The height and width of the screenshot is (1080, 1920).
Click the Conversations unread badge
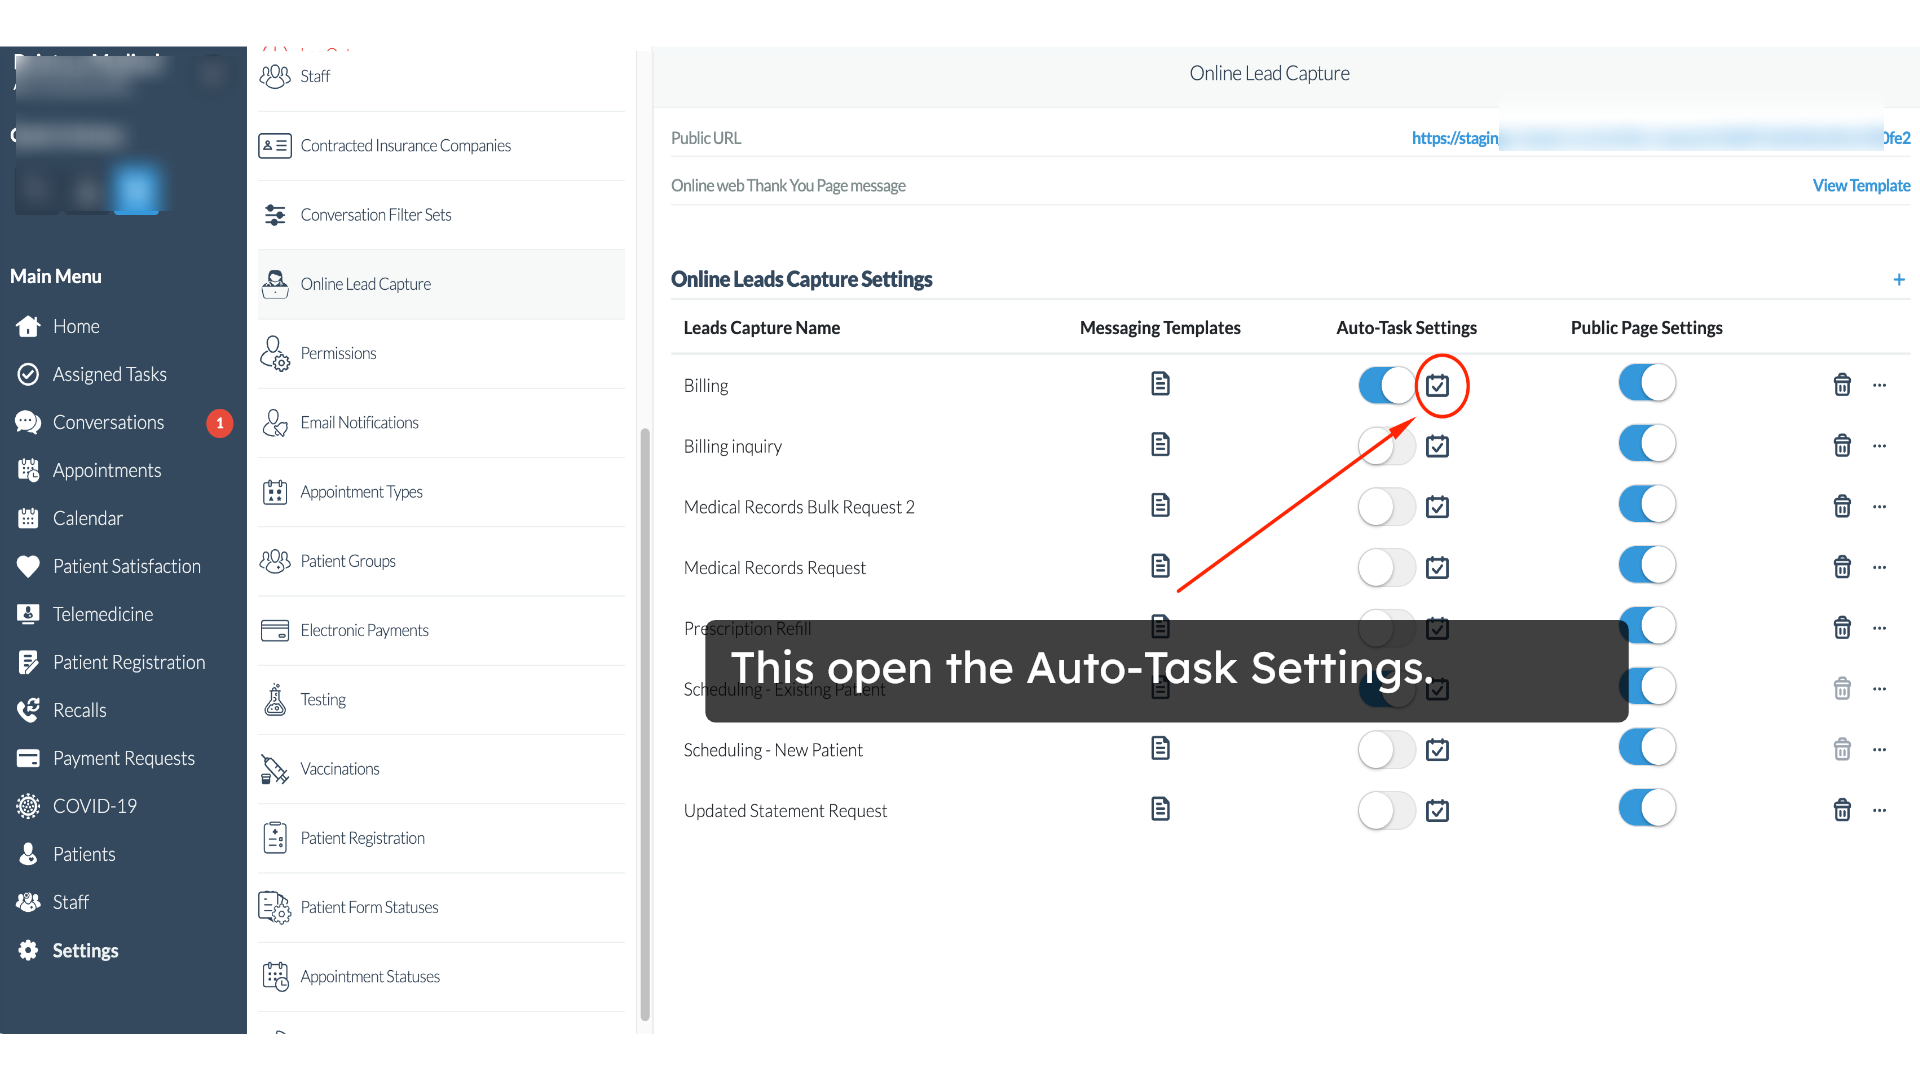(220, 423)
